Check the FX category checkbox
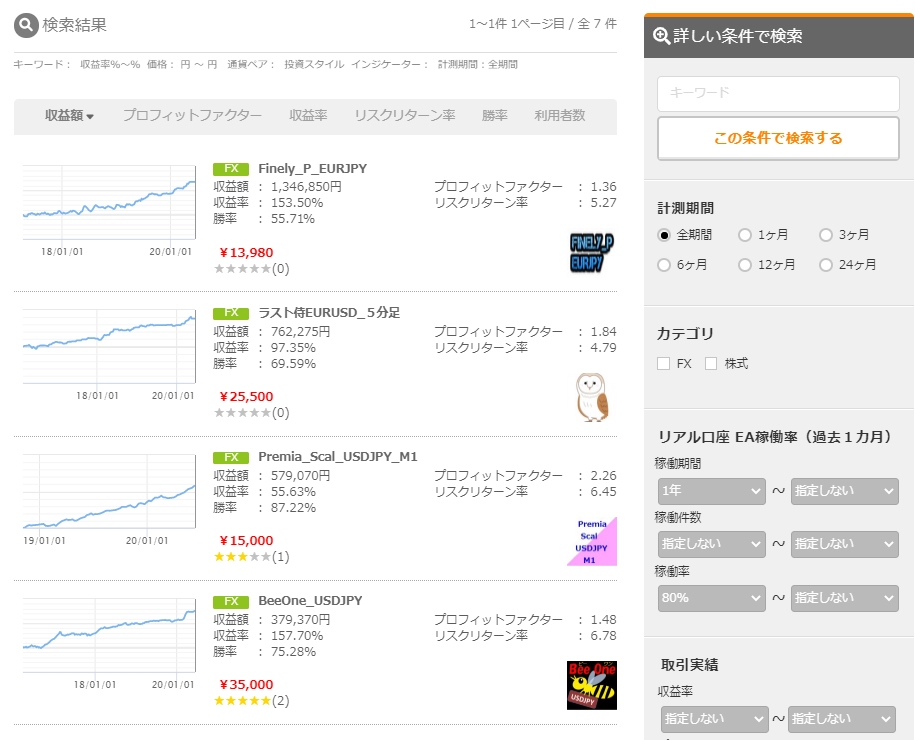 click(x=663, y=364)
